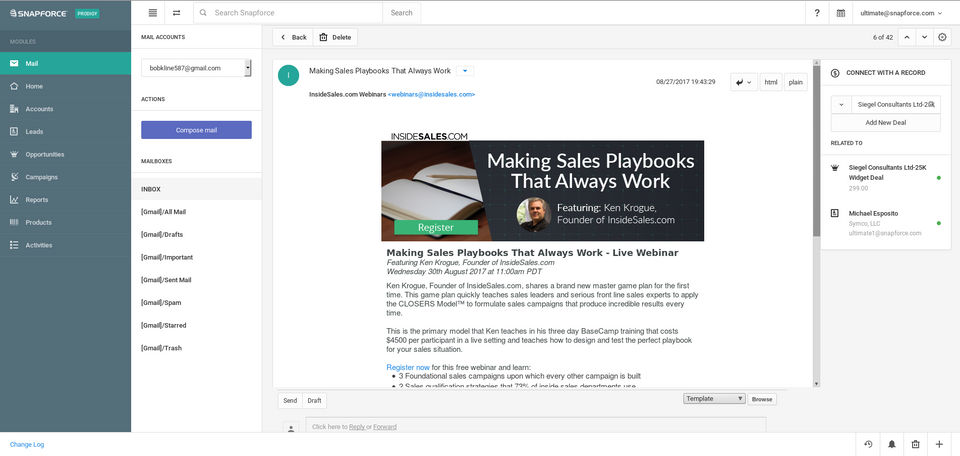Click the Siegel Consultants record input field
Viewport: 960px width, 456px height.
896,105
